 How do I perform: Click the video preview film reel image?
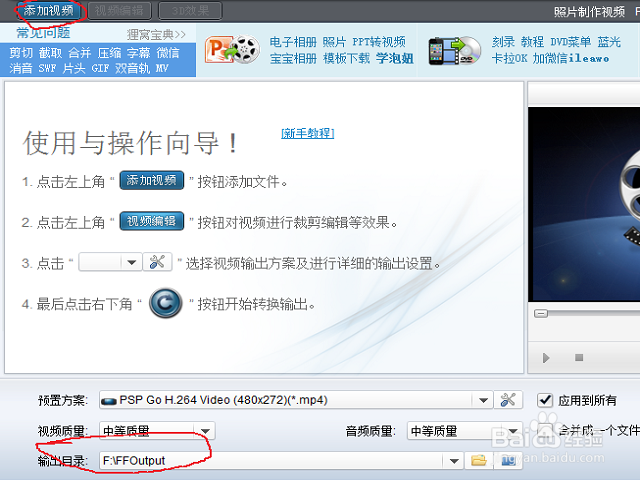tap(584, 204)
